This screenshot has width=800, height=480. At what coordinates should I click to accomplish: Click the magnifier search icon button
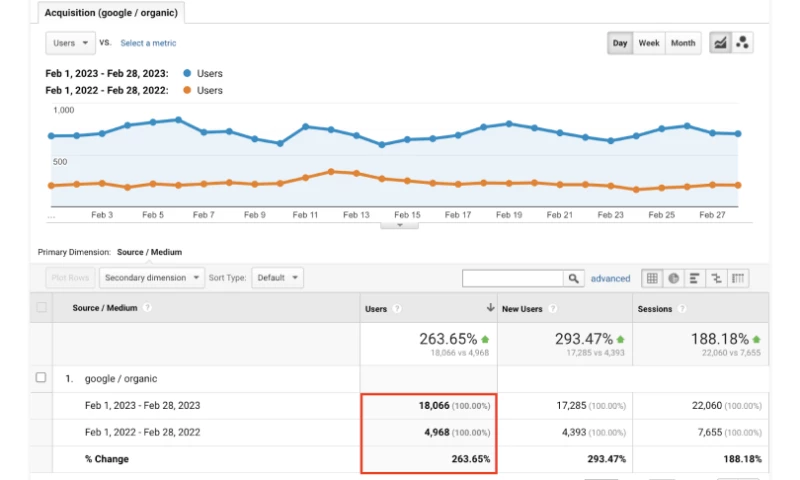pyautogui.click(x=574, y=278)
